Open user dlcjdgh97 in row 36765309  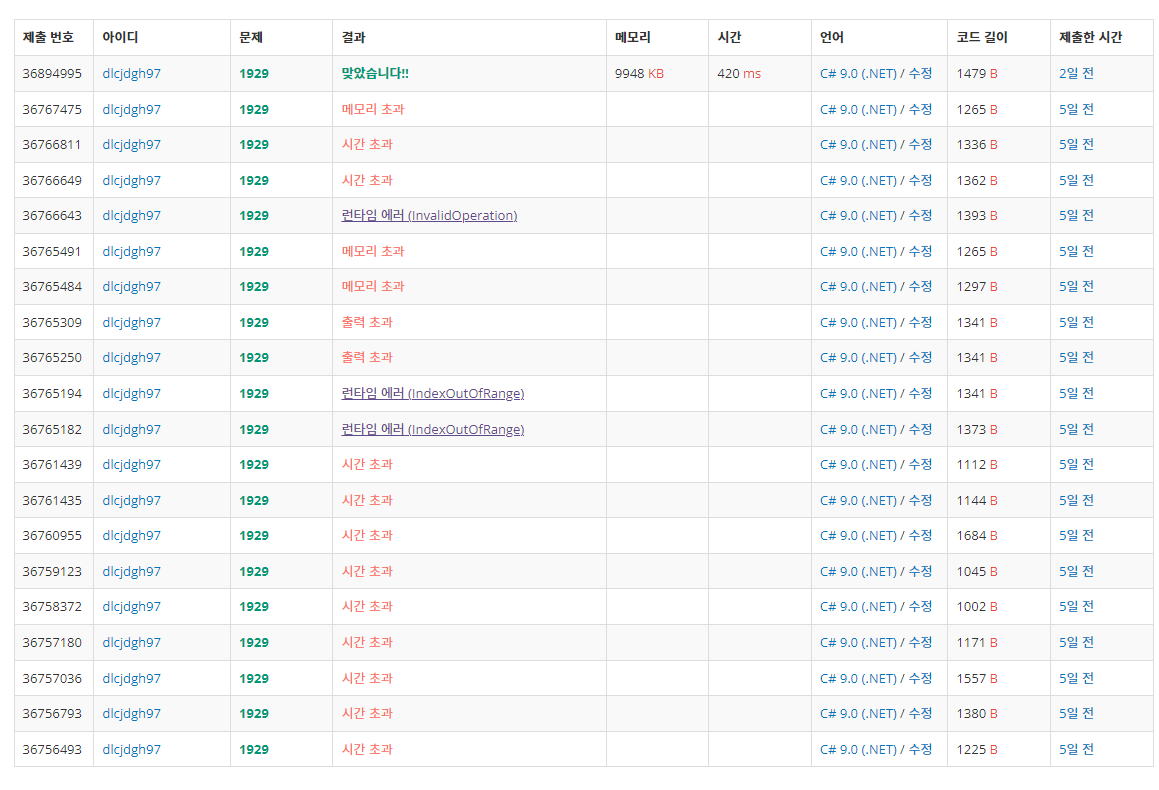tap(132, 322)
